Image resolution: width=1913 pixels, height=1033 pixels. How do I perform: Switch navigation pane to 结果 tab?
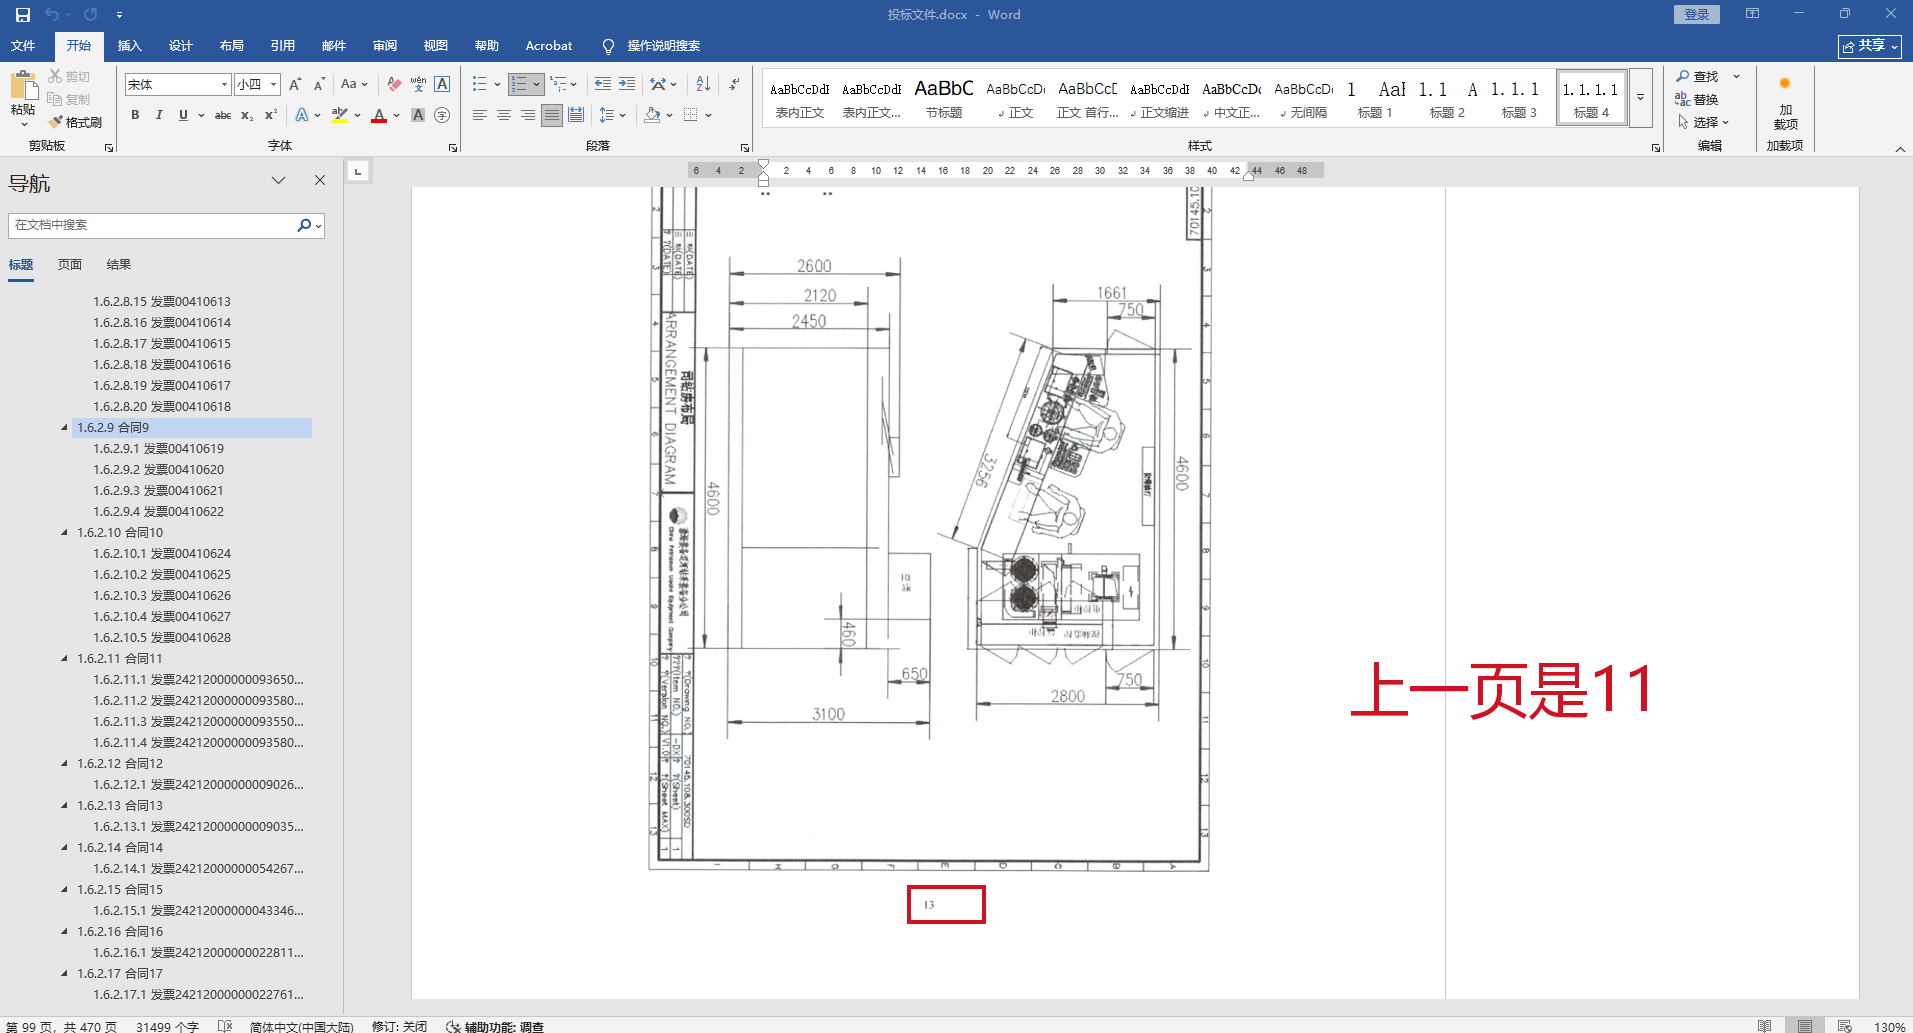[119, 265]
